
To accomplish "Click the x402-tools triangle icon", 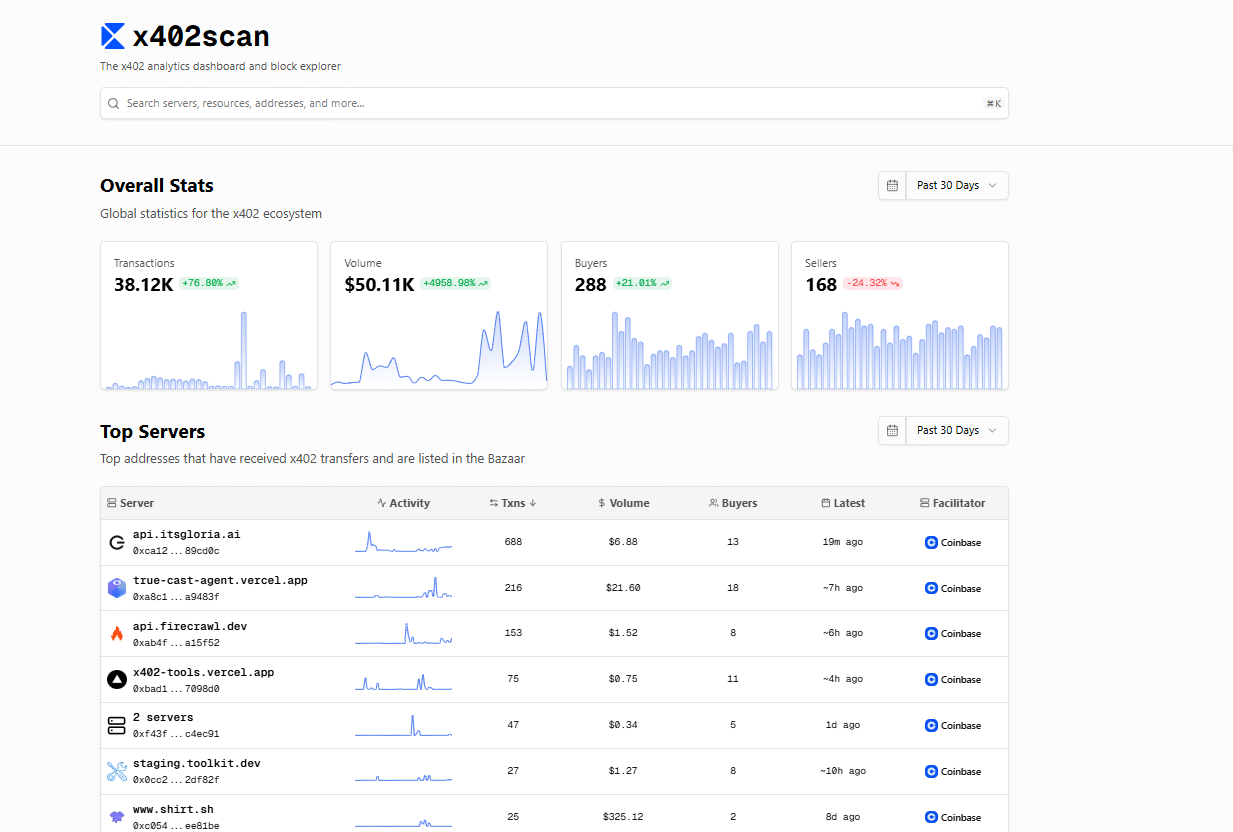I will click(x=116, y=680).
